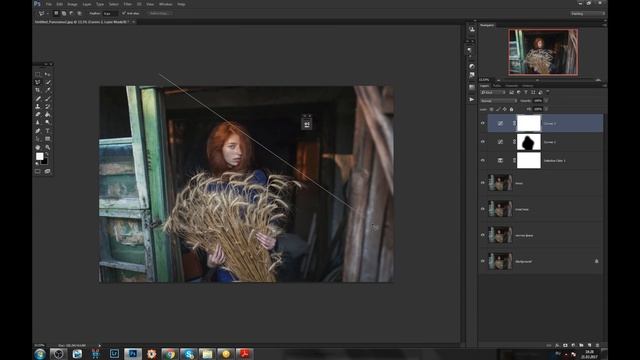Open the workspace switcher dropdown
This screenshot has height=360, width=640.
pos(587,13)
